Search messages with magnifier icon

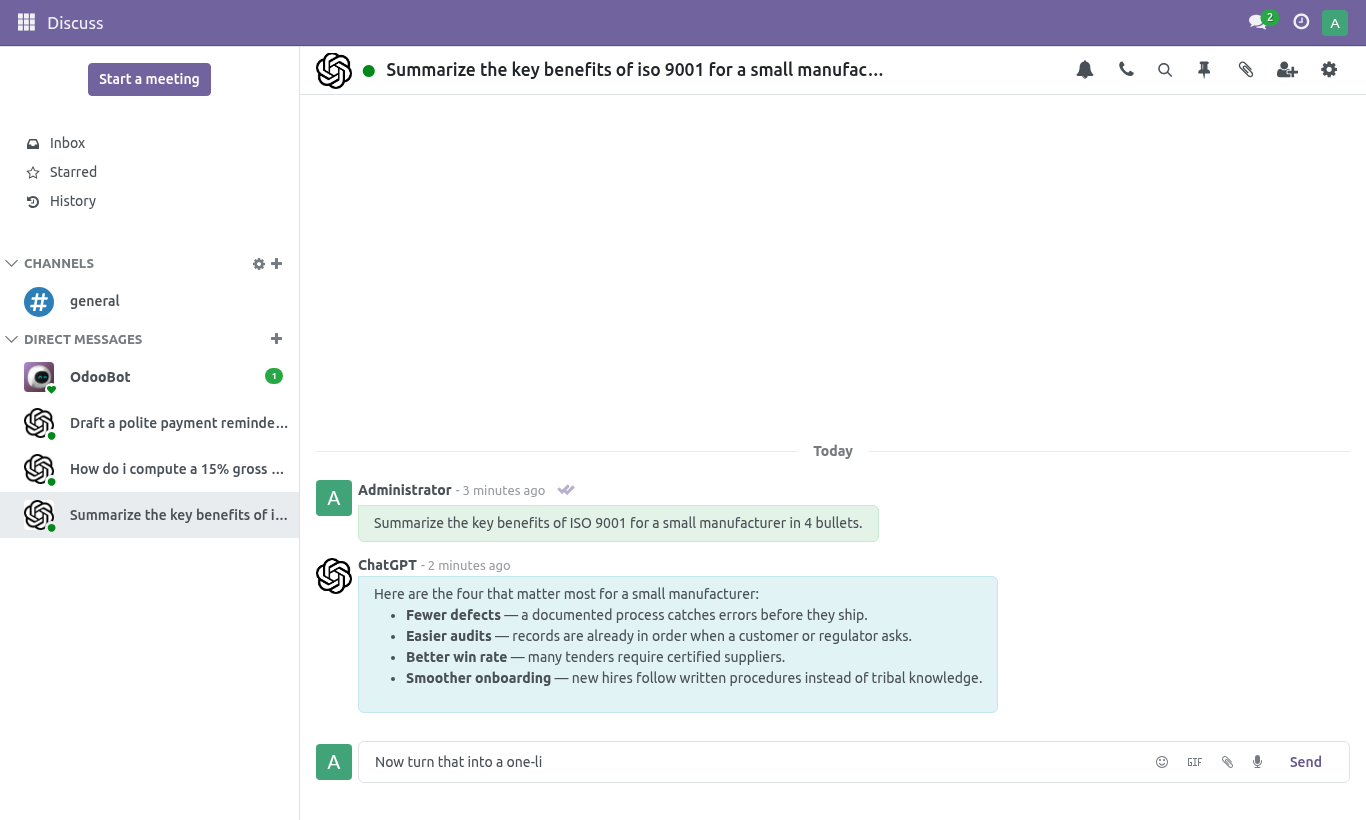point(1165,70)
